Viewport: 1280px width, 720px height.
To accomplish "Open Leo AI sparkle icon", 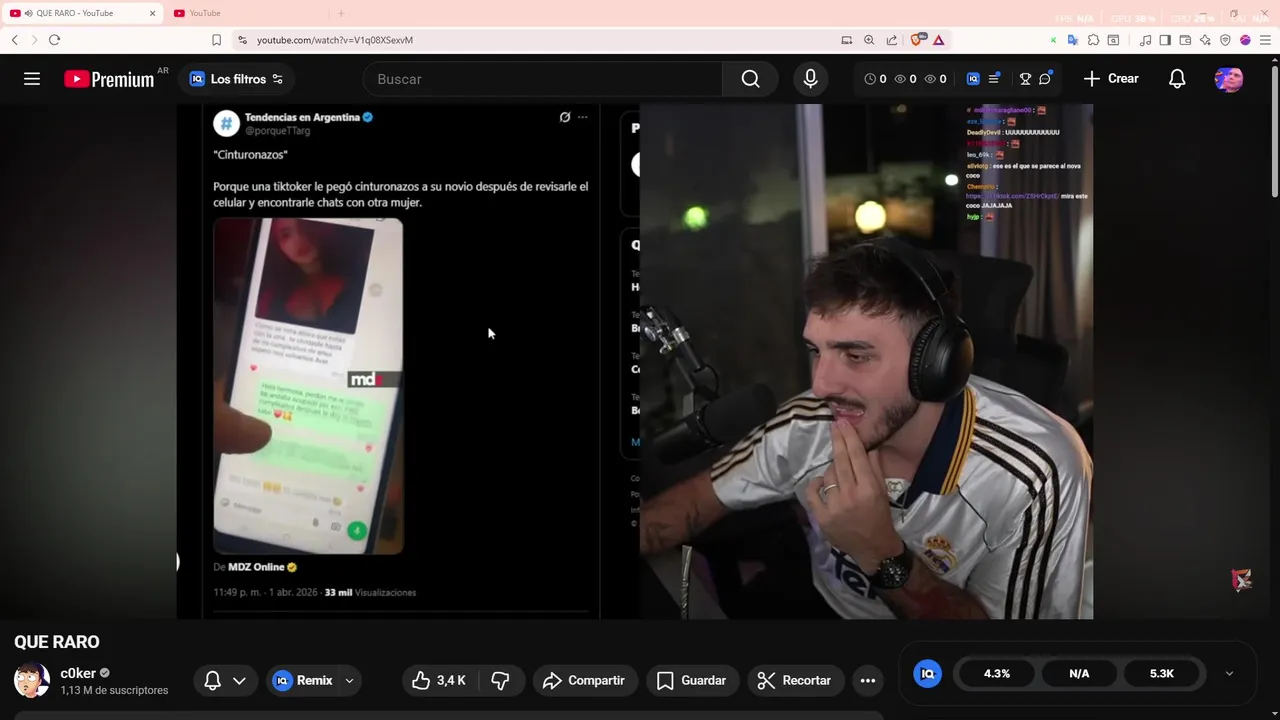I will tap(1205, 40).
